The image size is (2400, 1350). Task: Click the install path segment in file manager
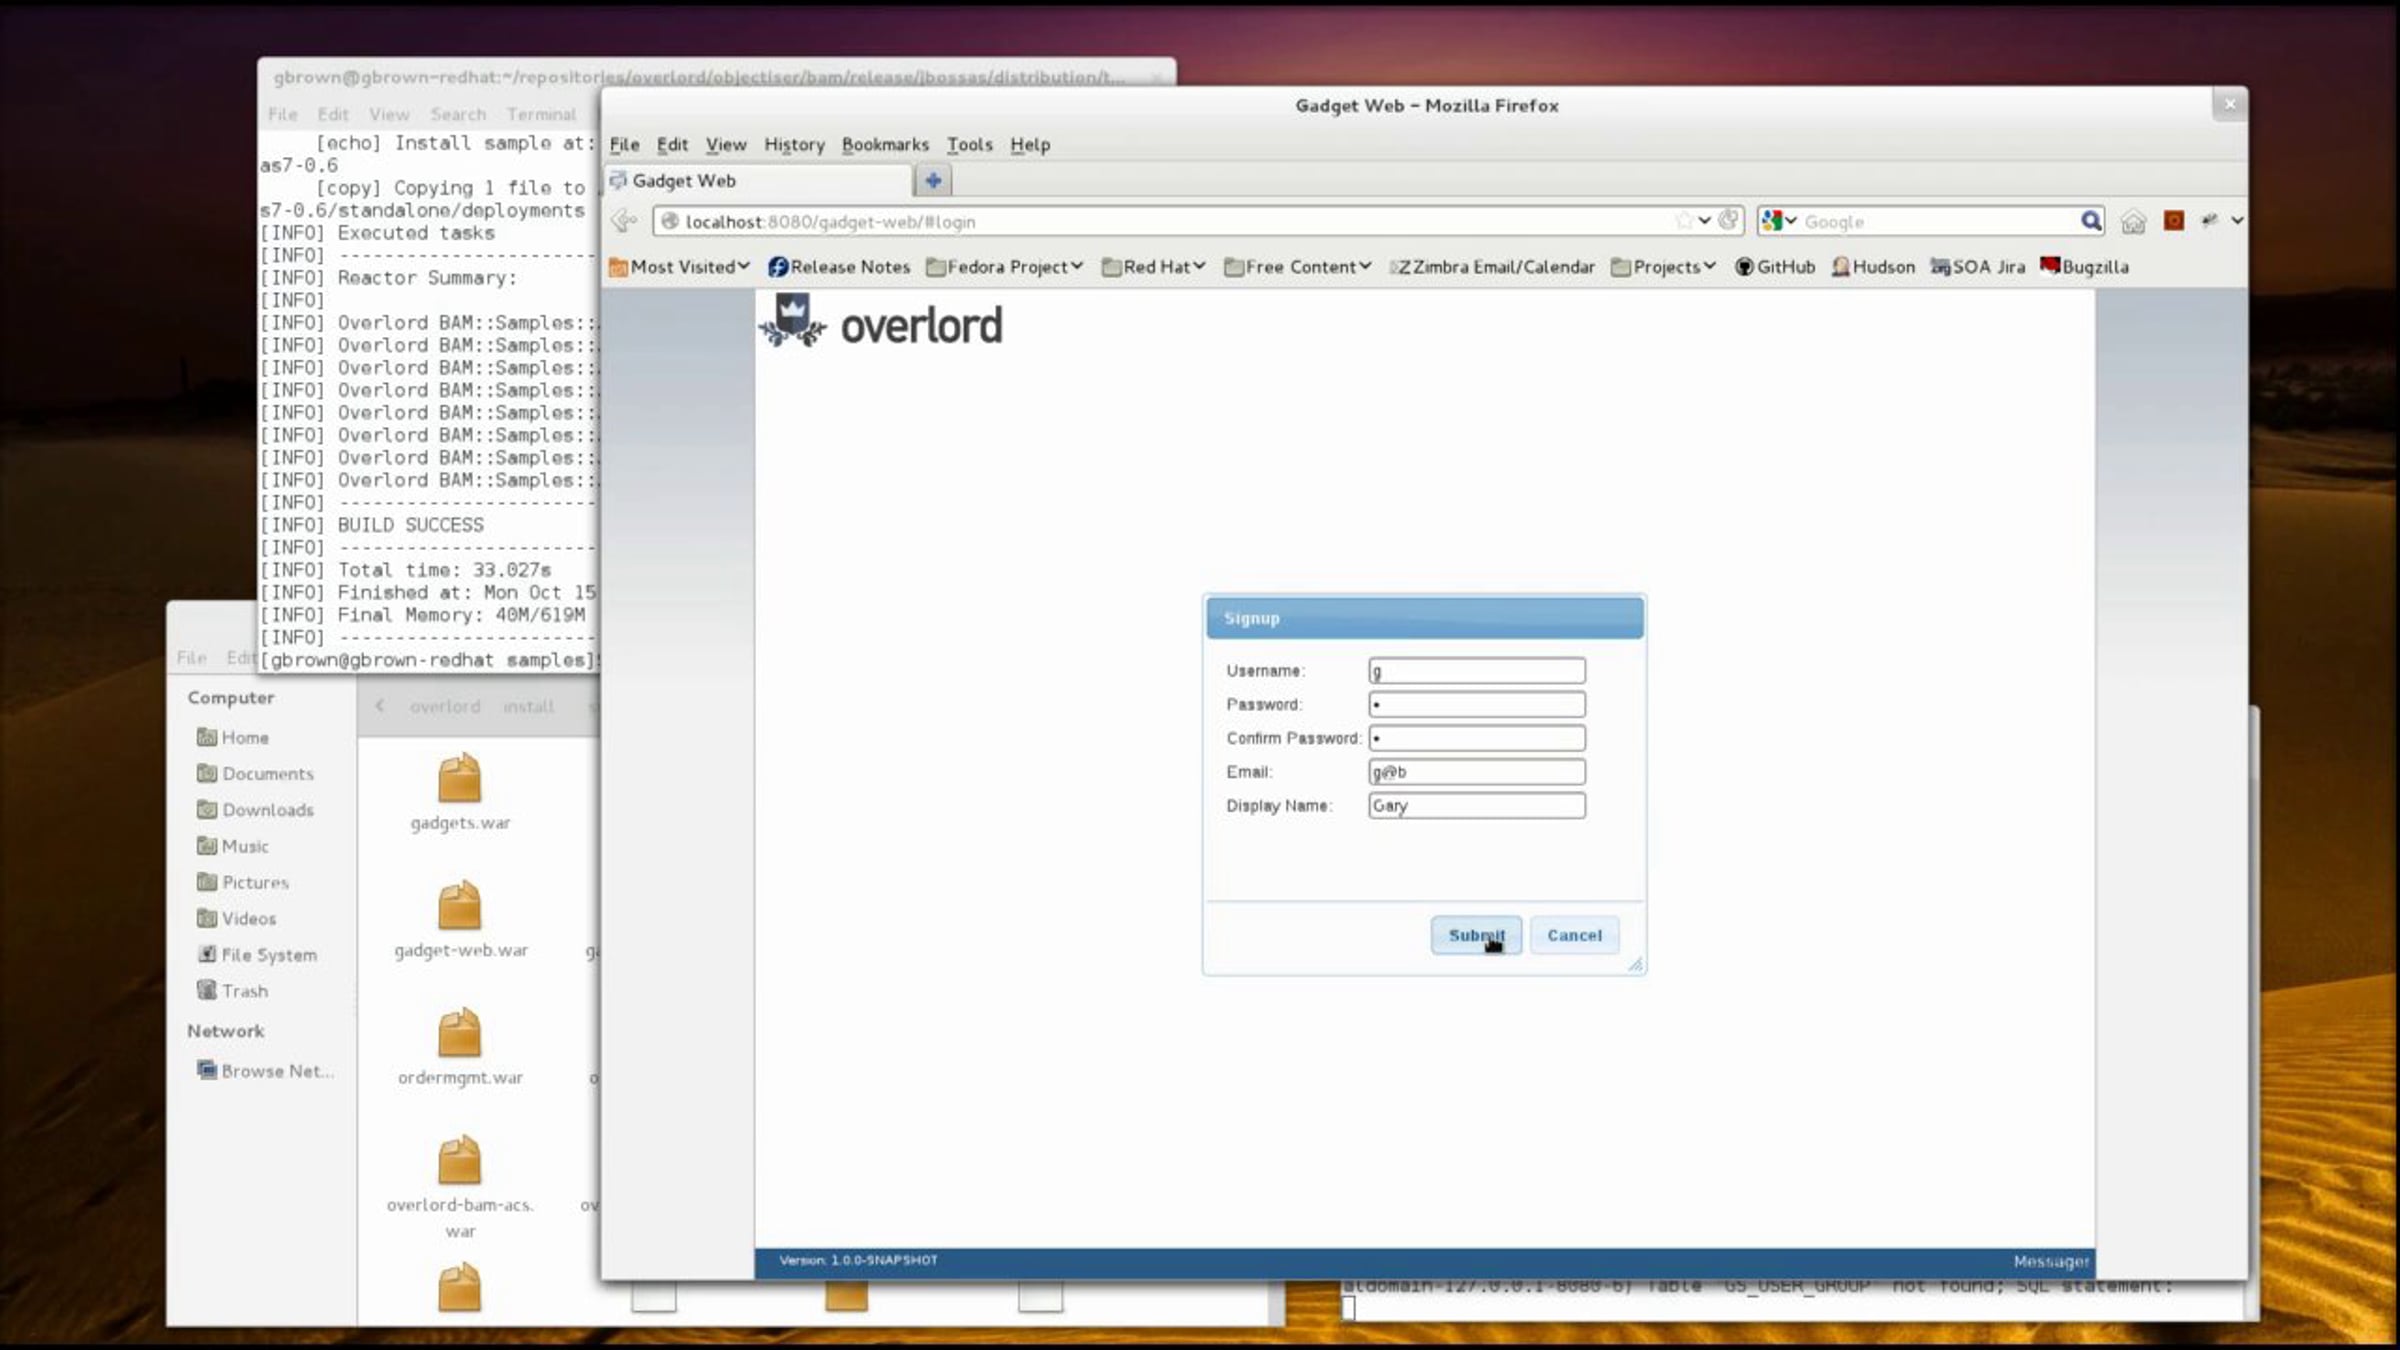click(x=528, y=706)
